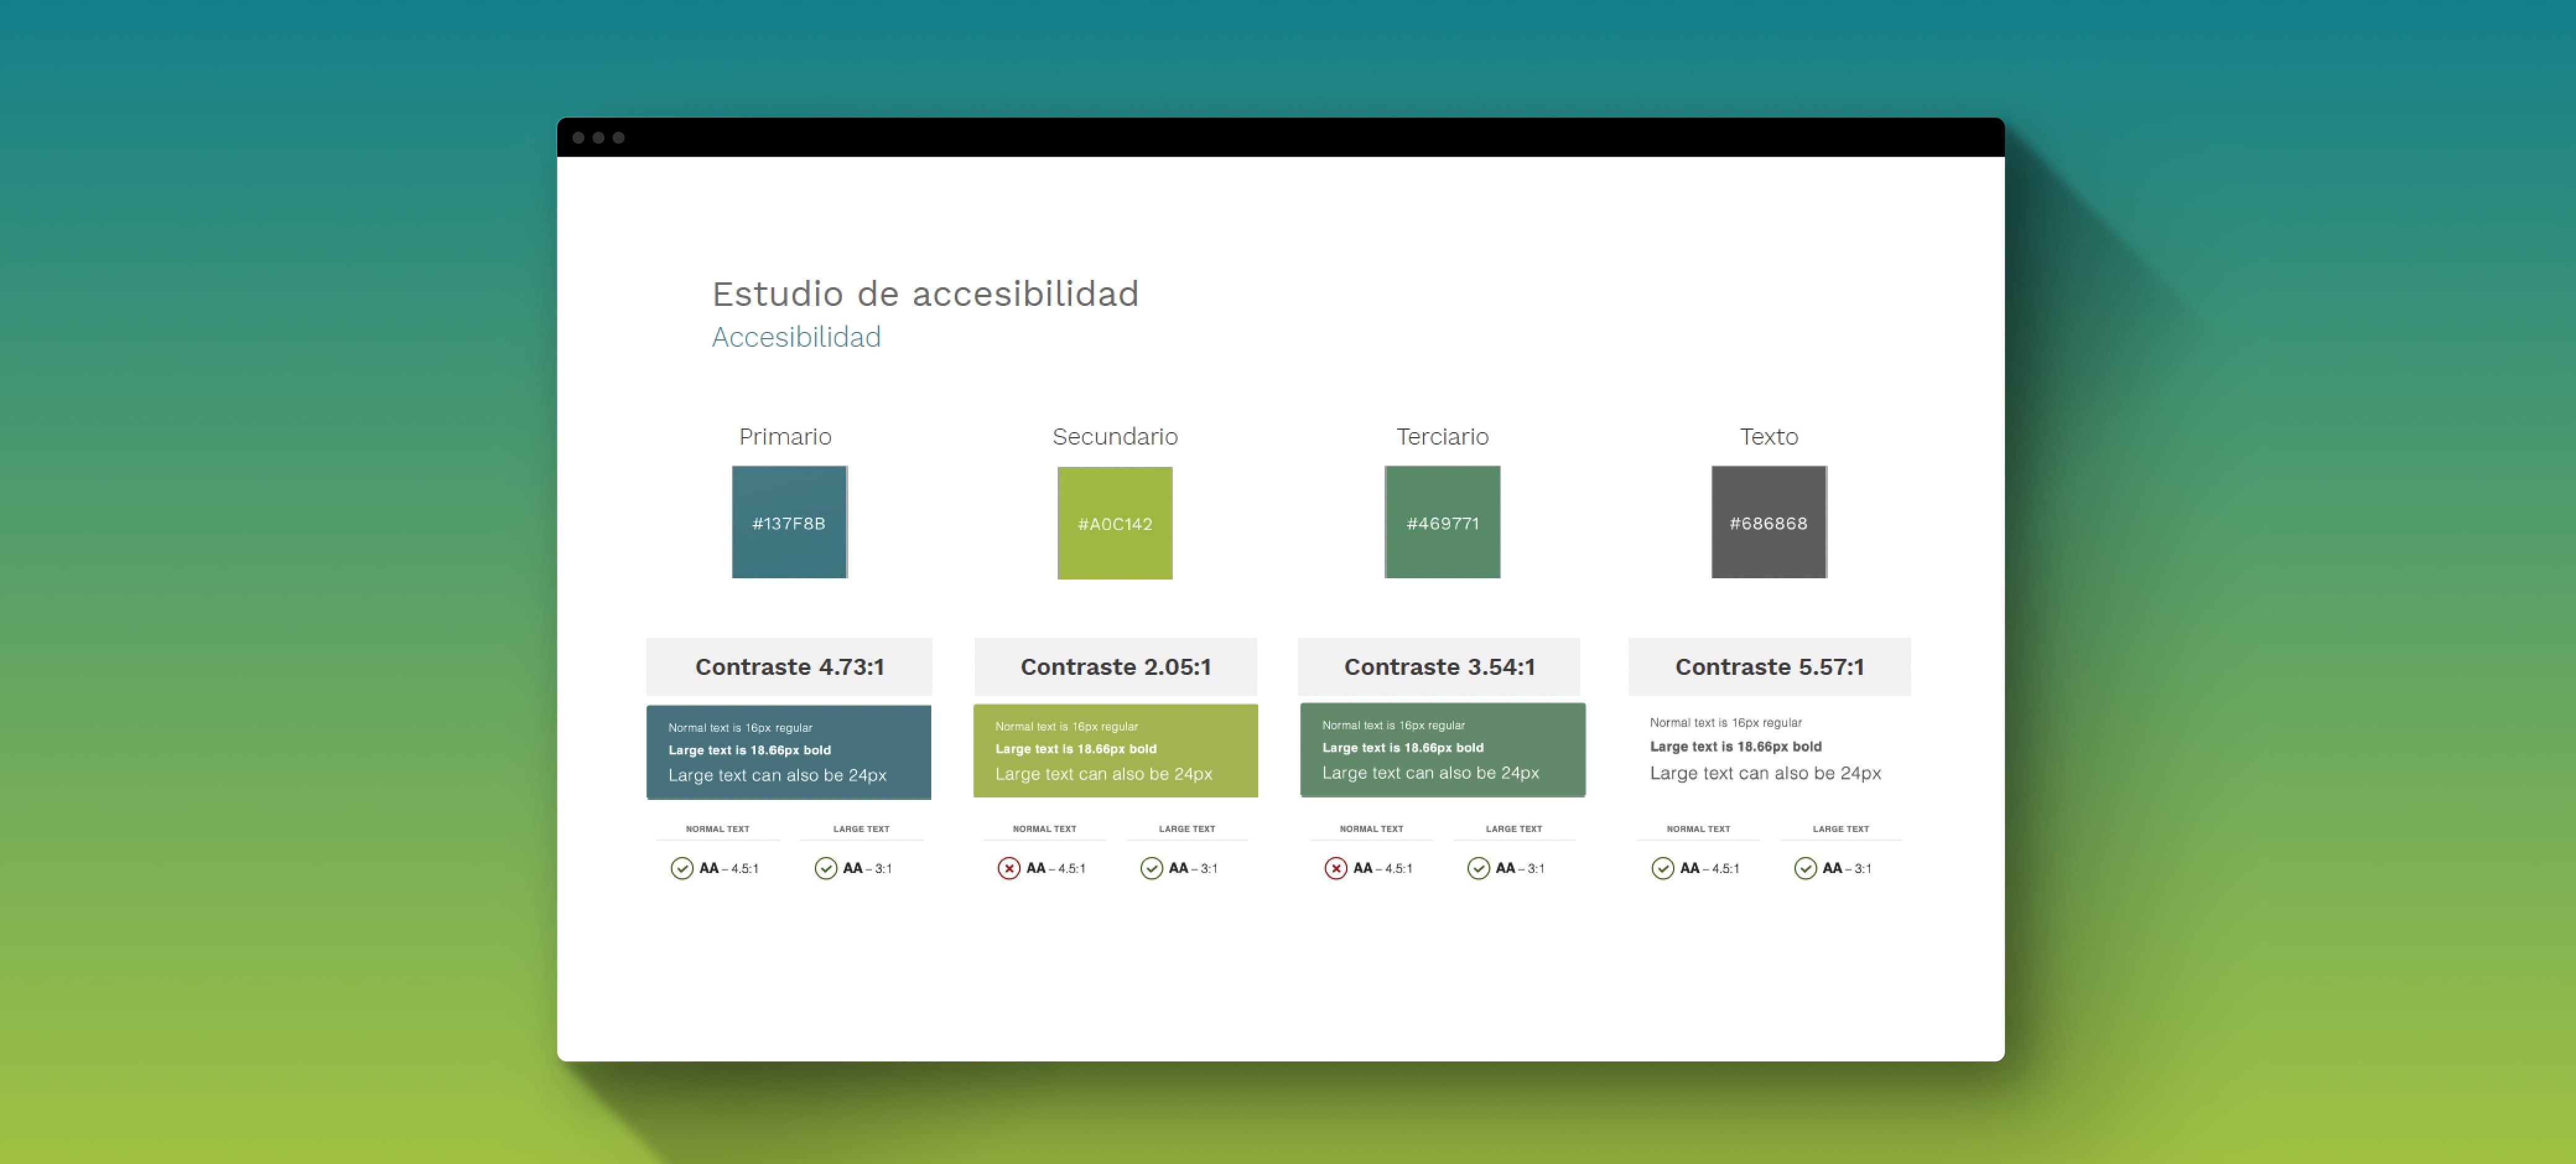
Task: Click red fail icon under Secundario normal text
Action: (1008, 868)
